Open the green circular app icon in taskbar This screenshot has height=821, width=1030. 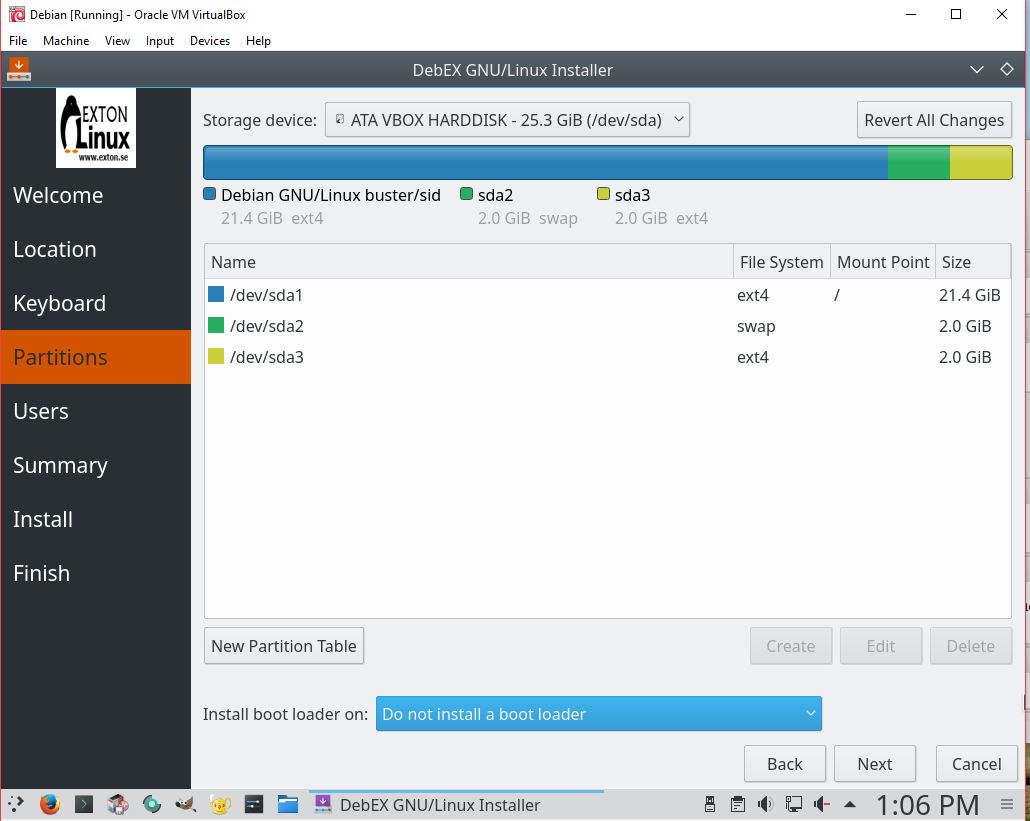[152, 804]
